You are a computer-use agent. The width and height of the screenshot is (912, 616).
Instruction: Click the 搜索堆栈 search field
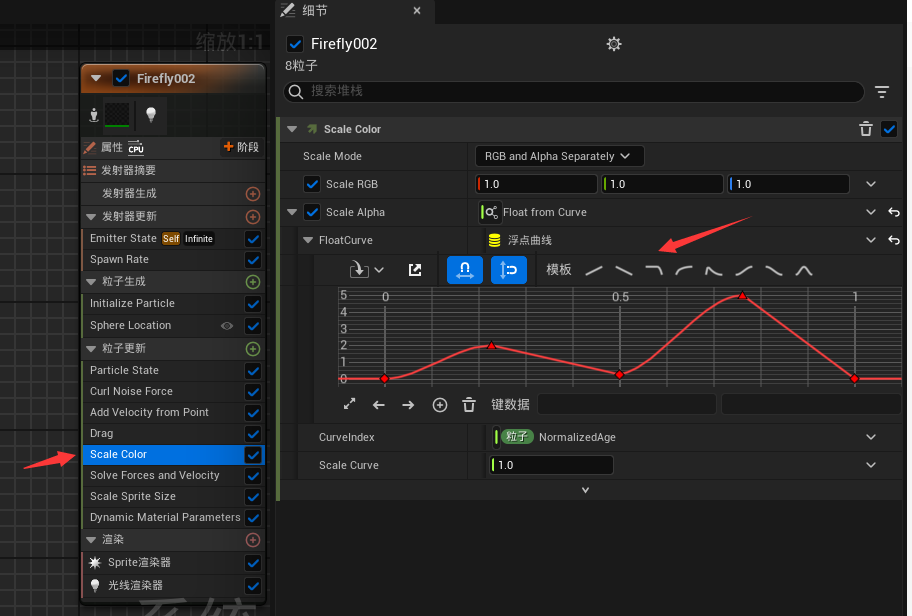(573, 92)
